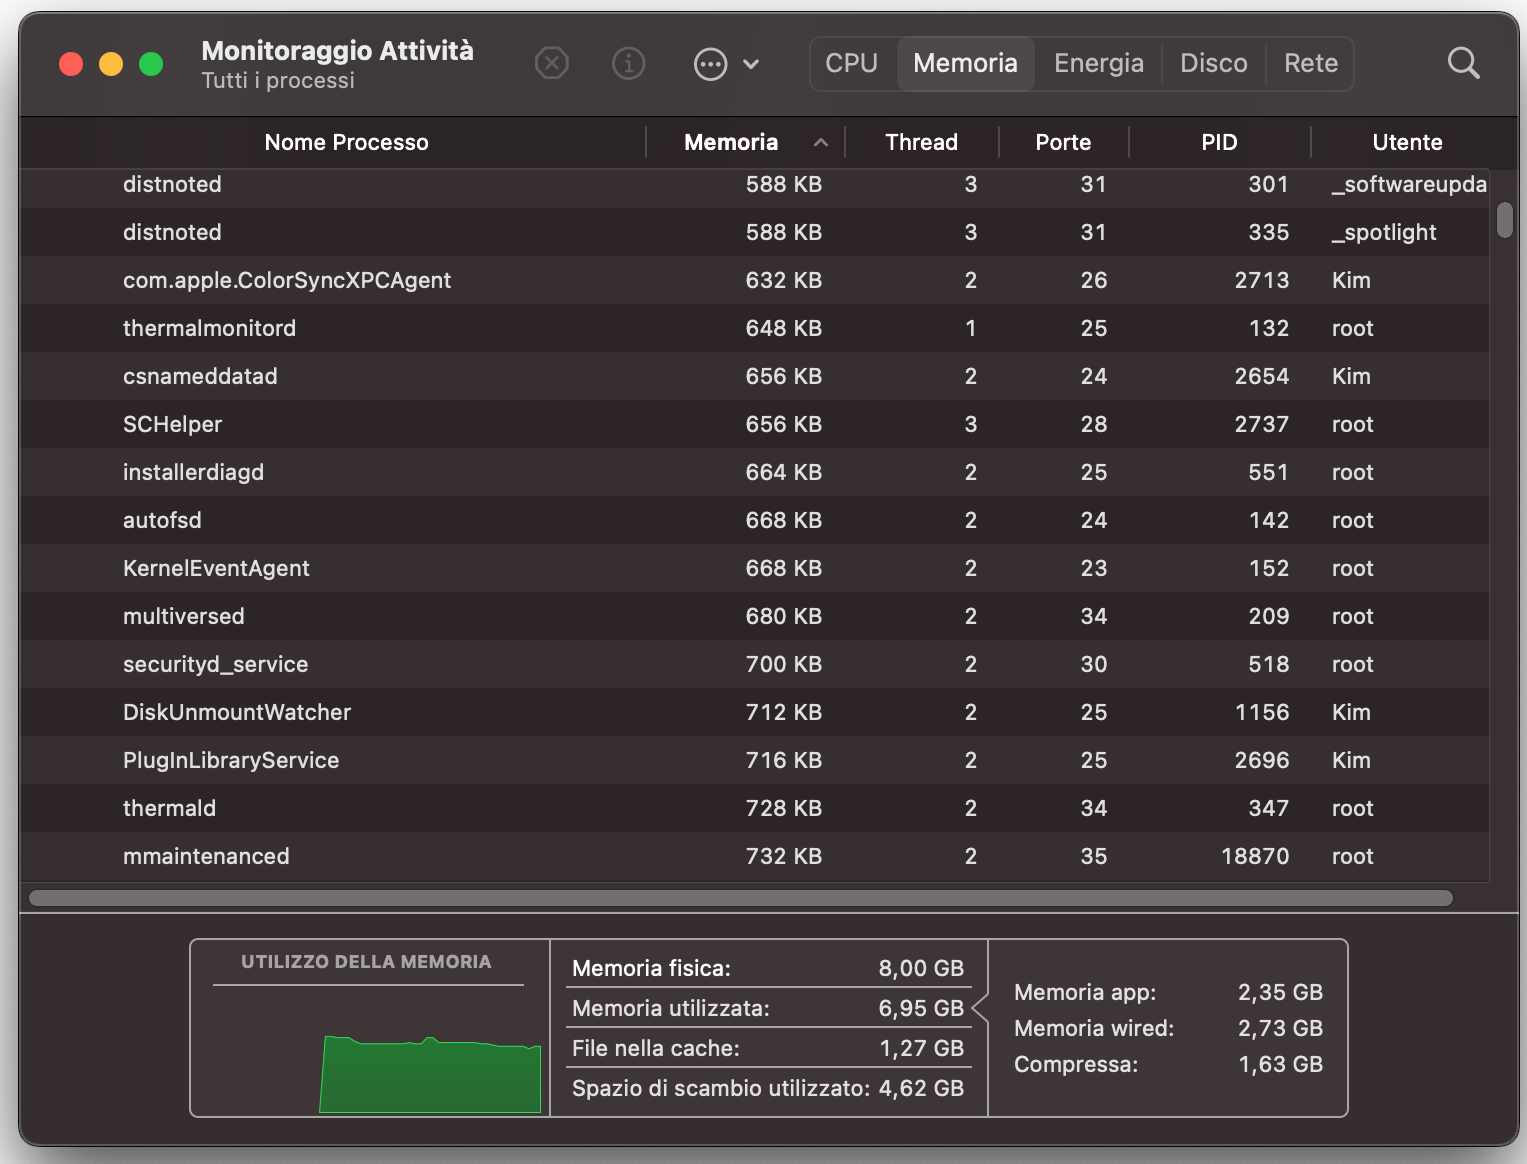Open the search magnifier icon
1527x1164 pixels.
(1463, 63)
